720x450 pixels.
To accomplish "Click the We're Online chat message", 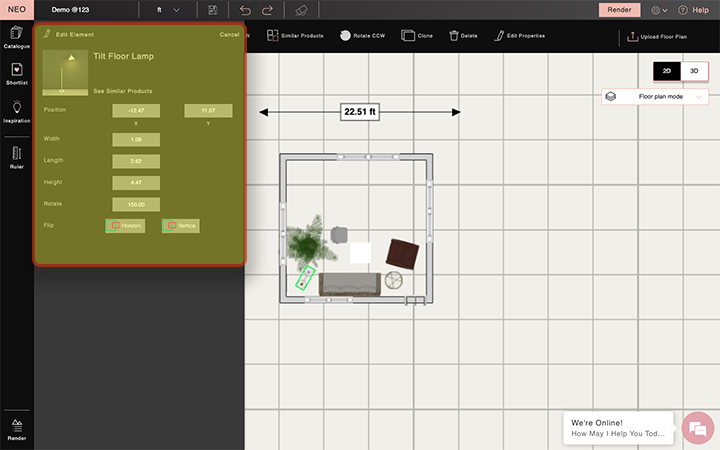I will (x=618, y=428).
